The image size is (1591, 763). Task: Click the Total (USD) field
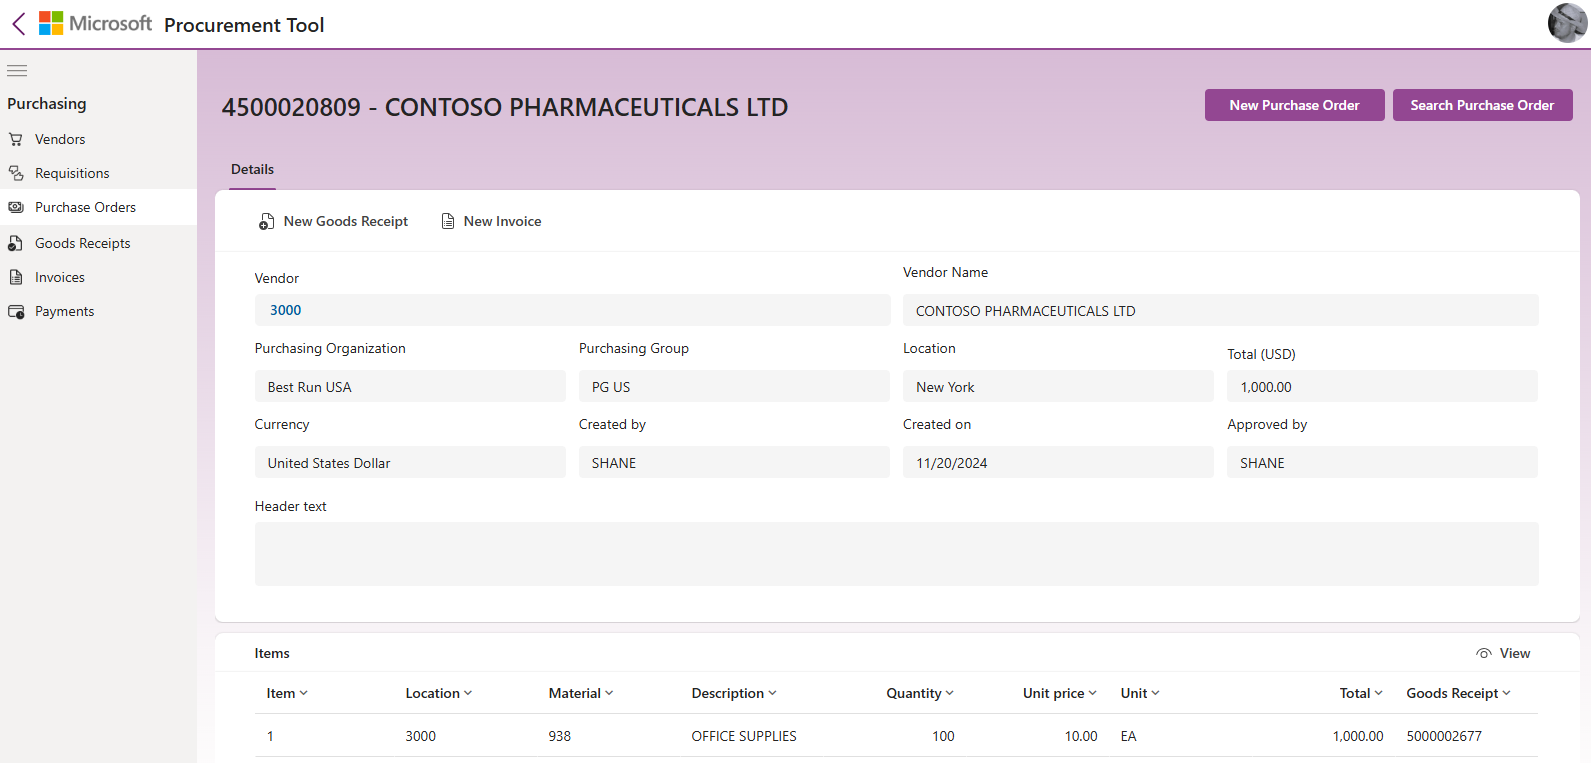pyautogui.click(x=1382, y=386)
